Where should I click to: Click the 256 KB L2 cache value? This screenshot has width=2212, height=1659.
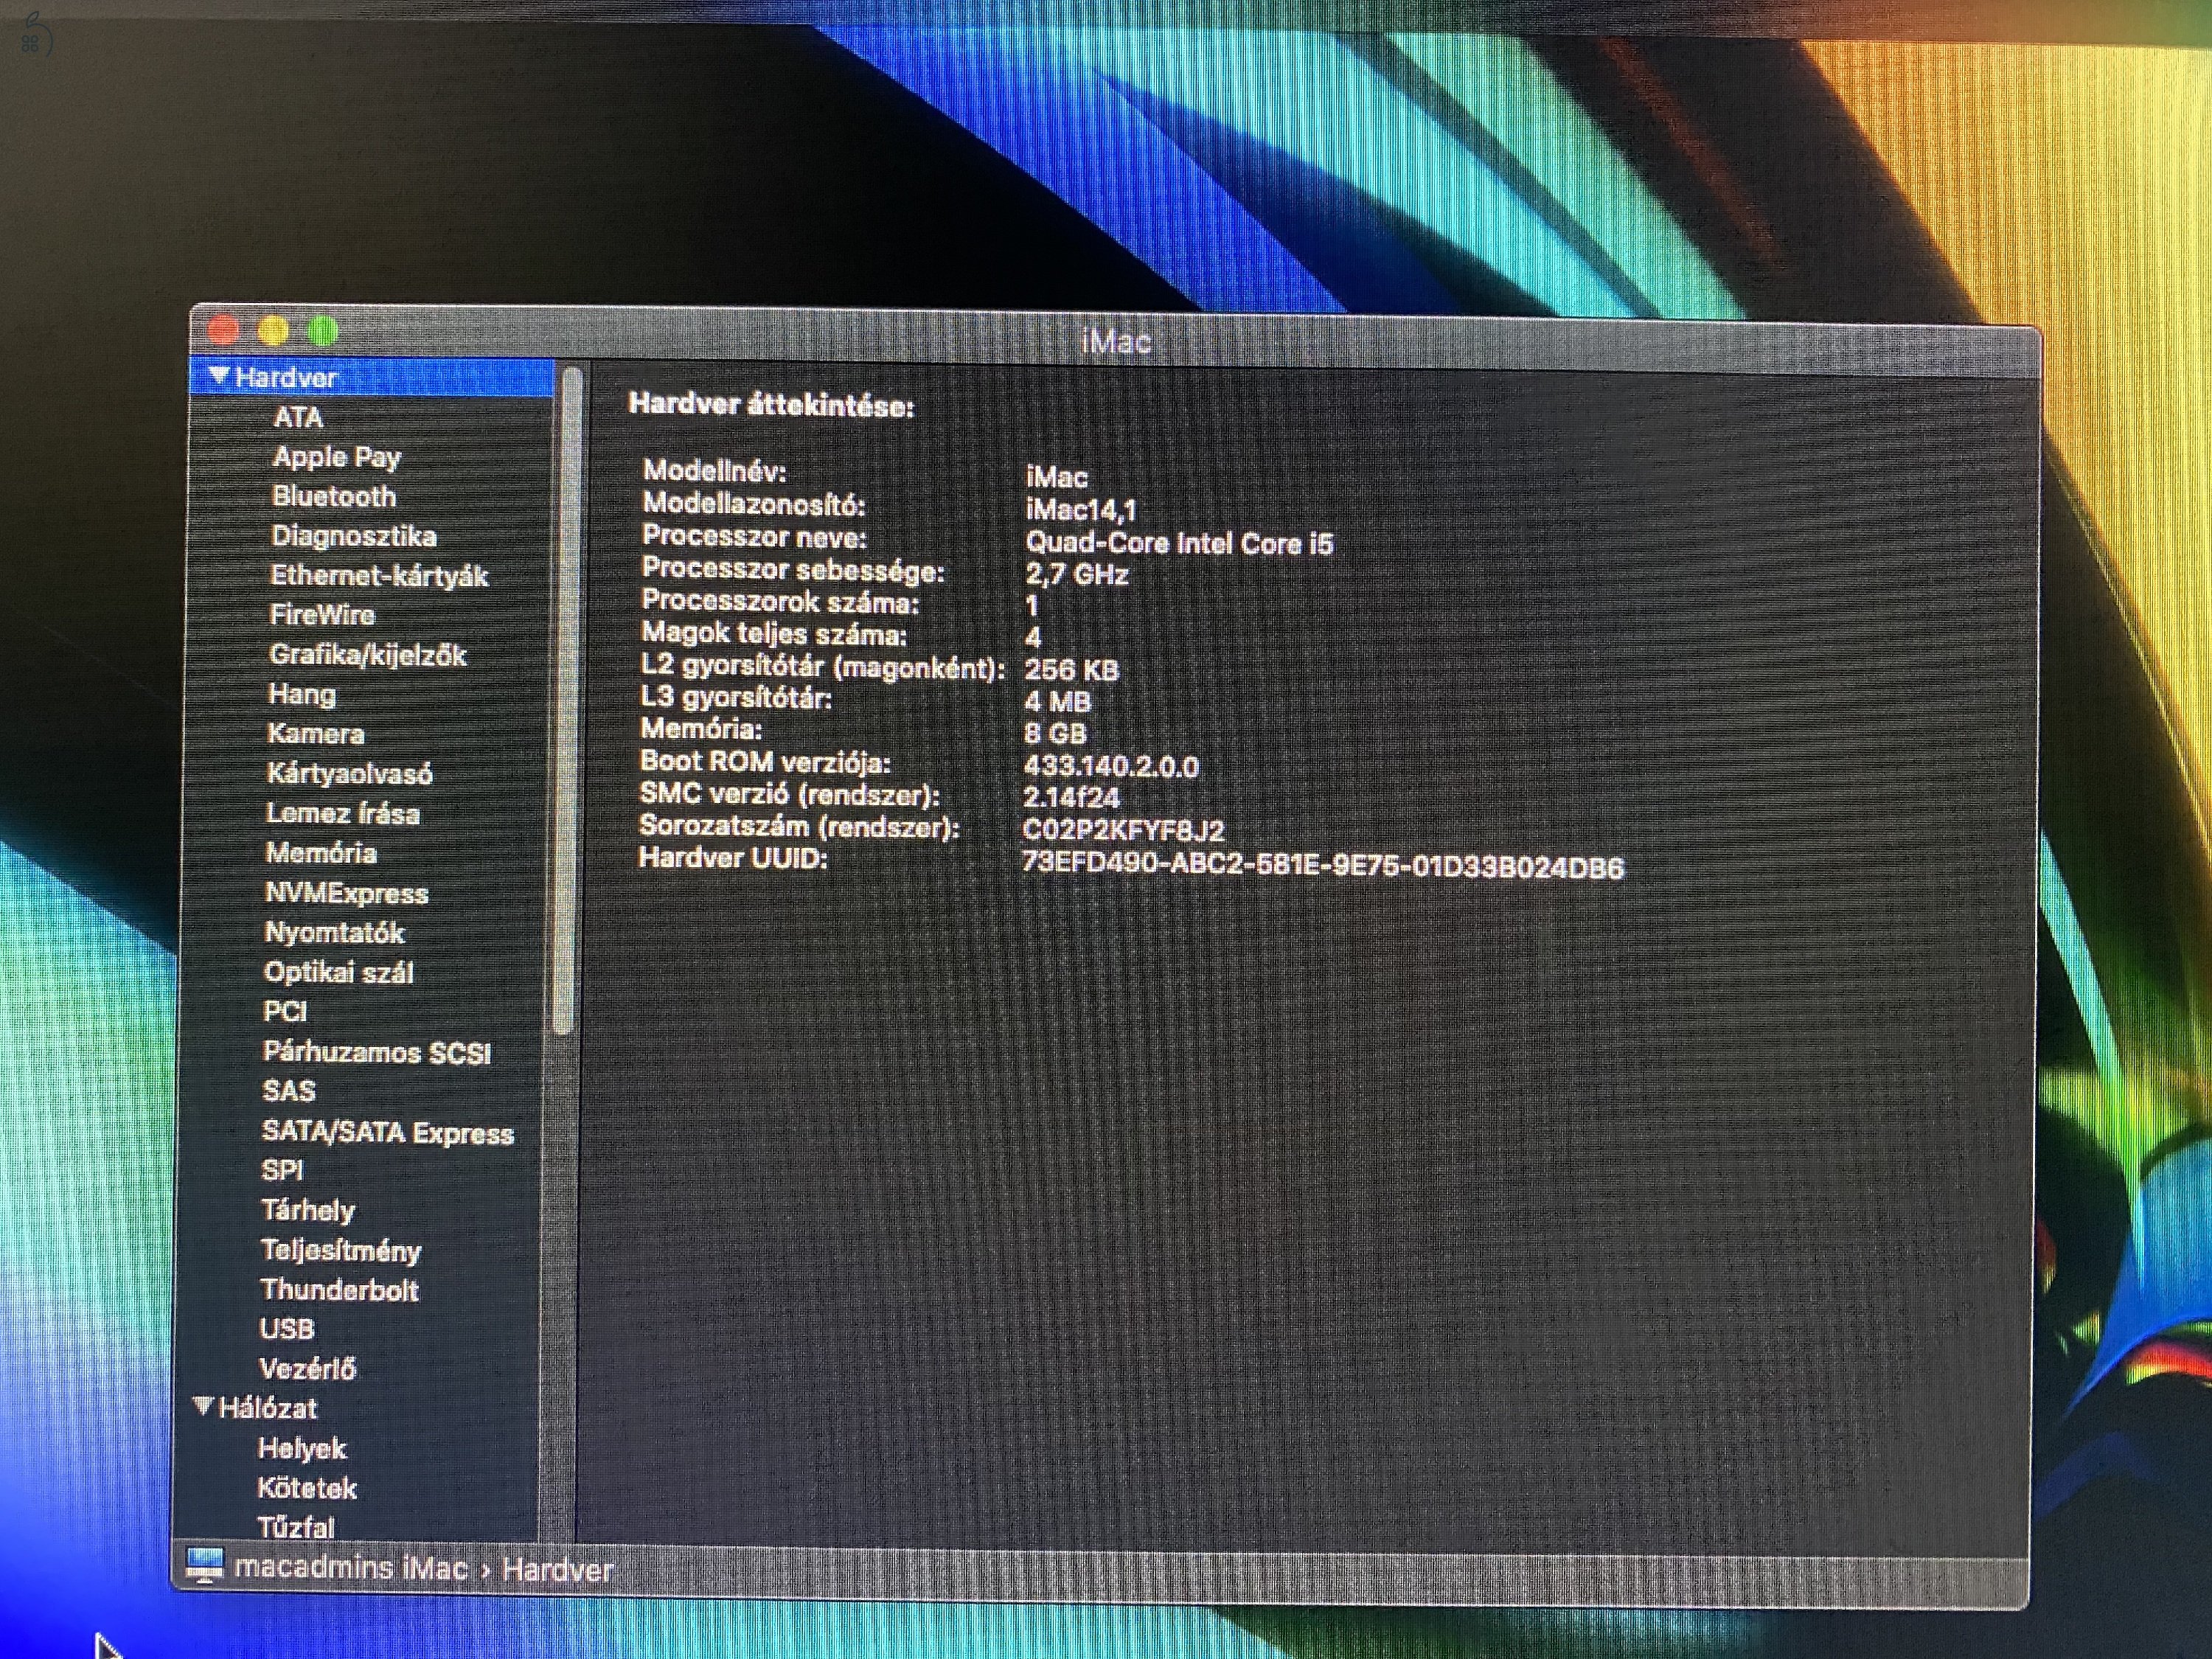click(x=1071, y=669)
